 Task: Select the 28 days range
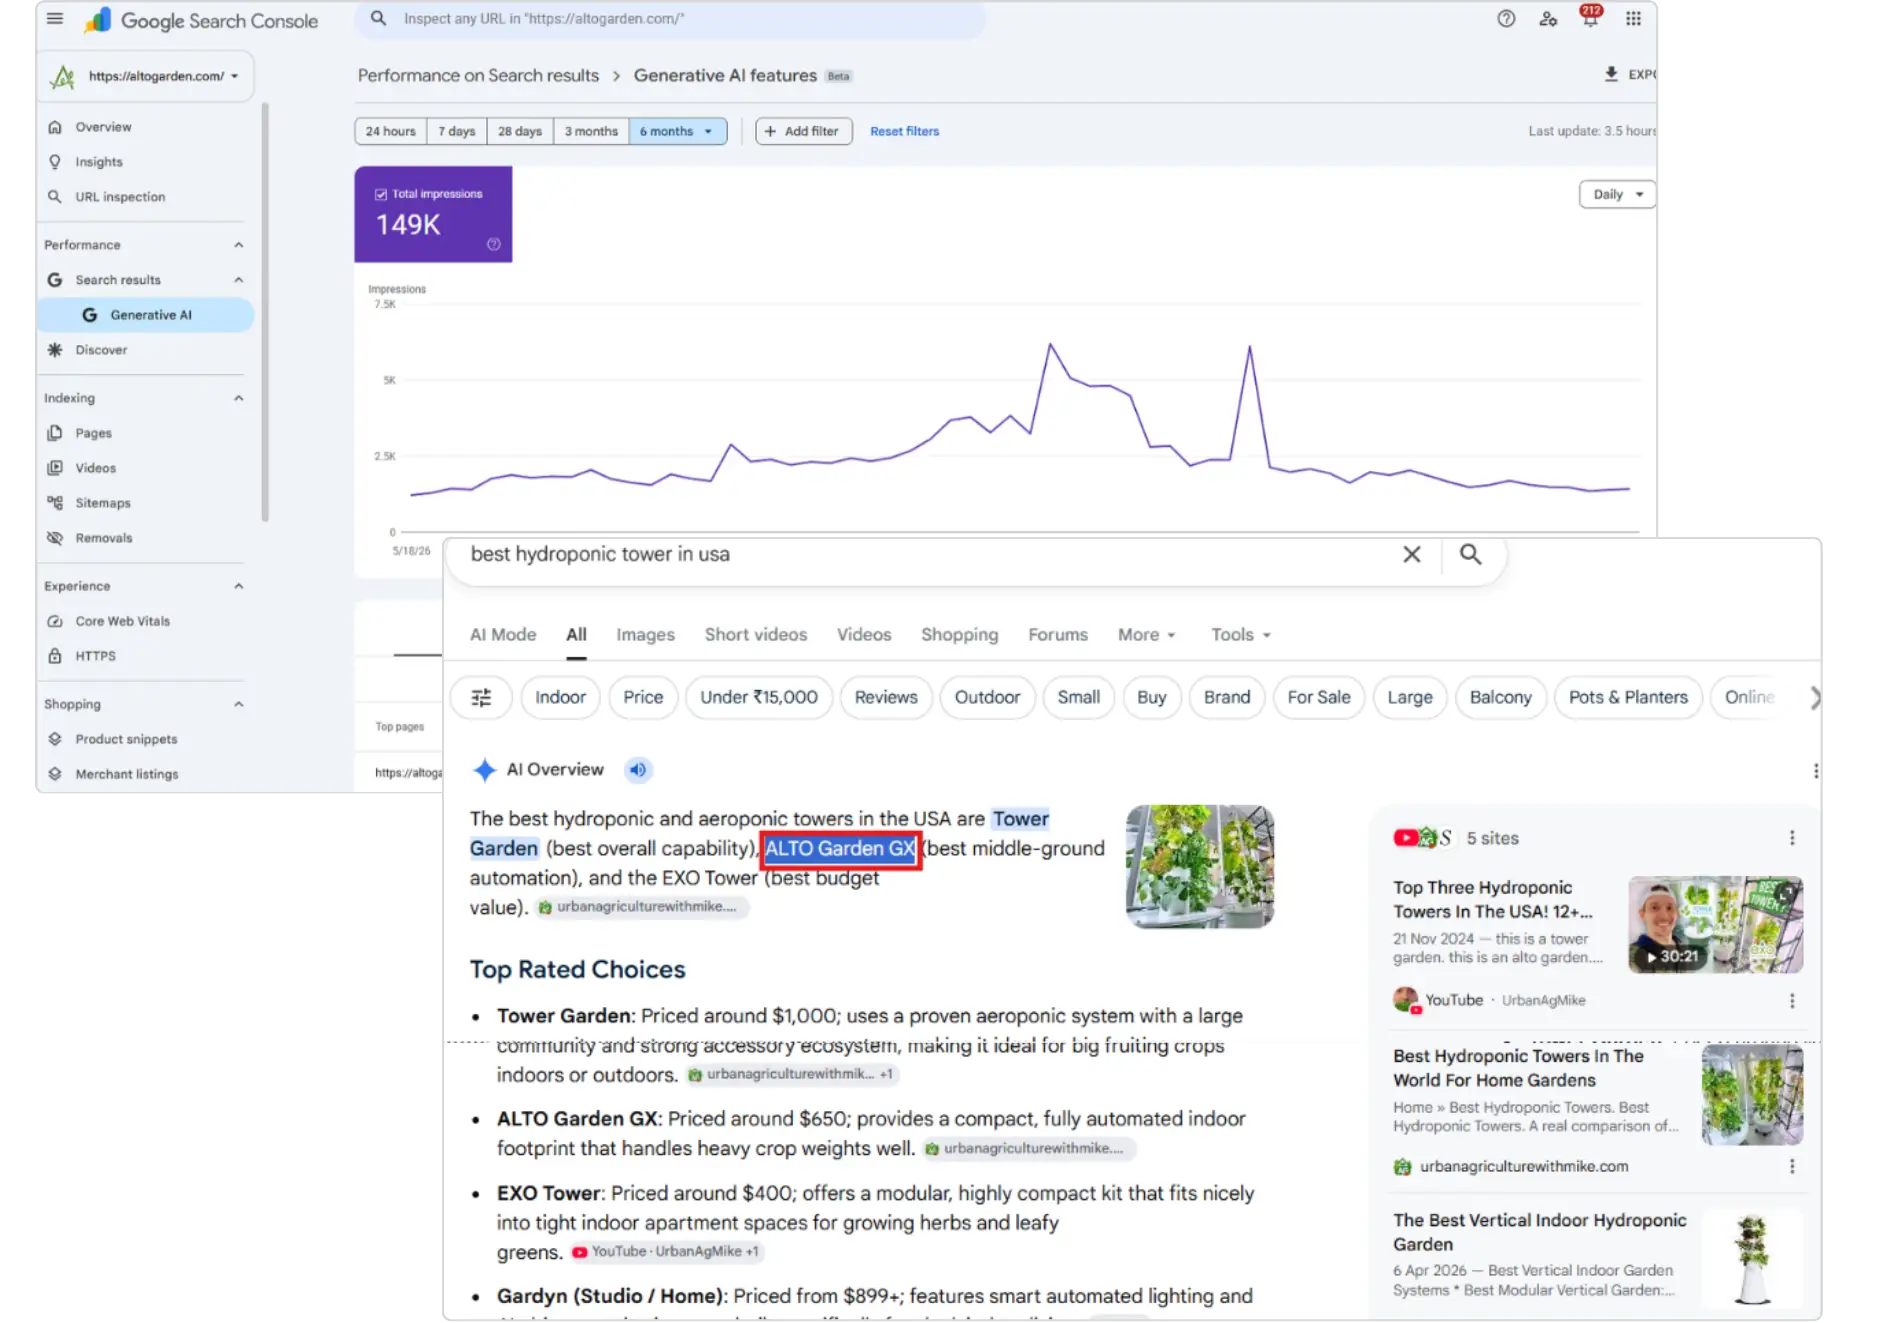point(519,131)
